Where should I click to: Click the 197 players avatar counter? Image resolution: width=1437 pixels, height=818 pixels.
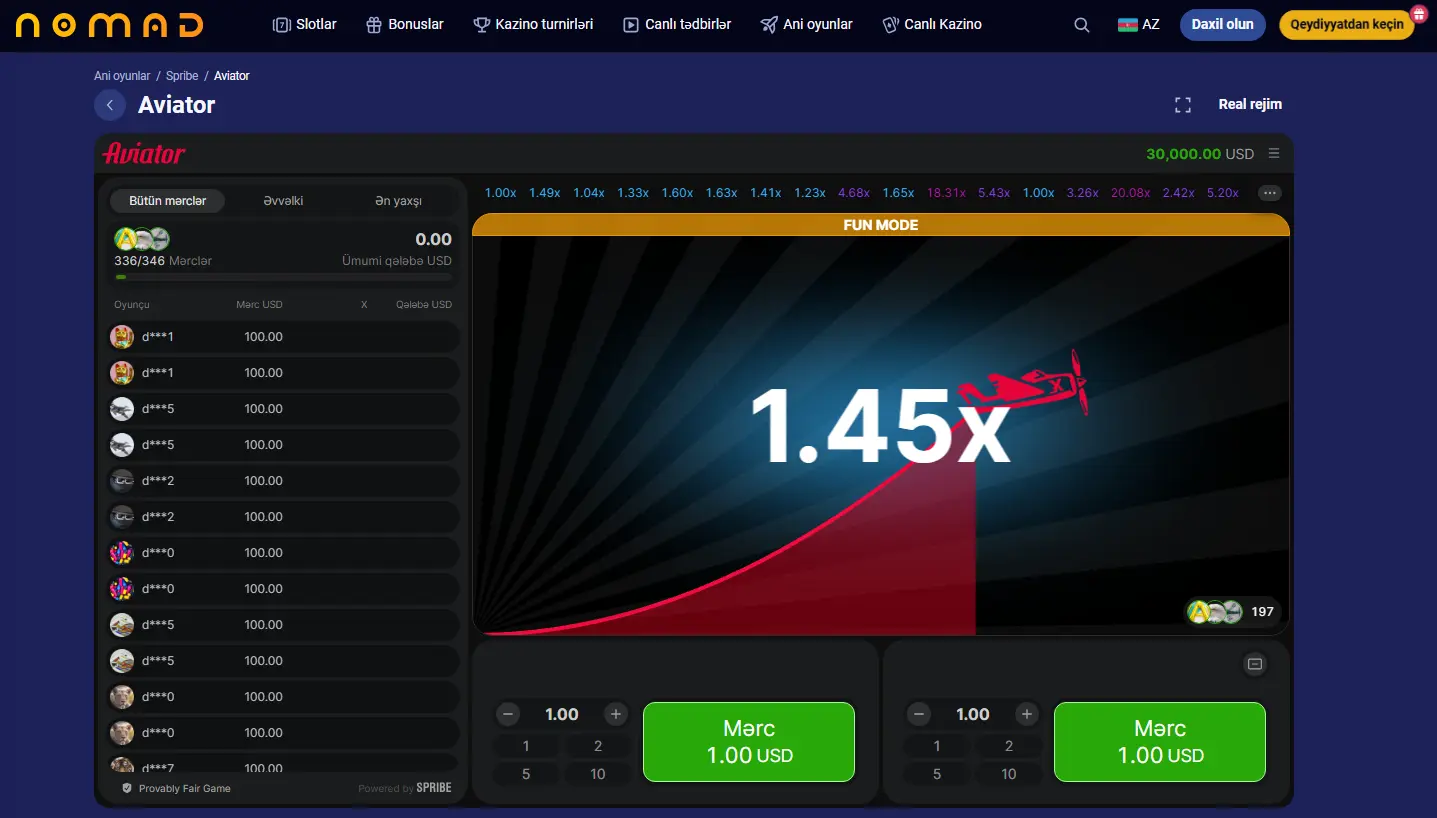[1231, 611]
